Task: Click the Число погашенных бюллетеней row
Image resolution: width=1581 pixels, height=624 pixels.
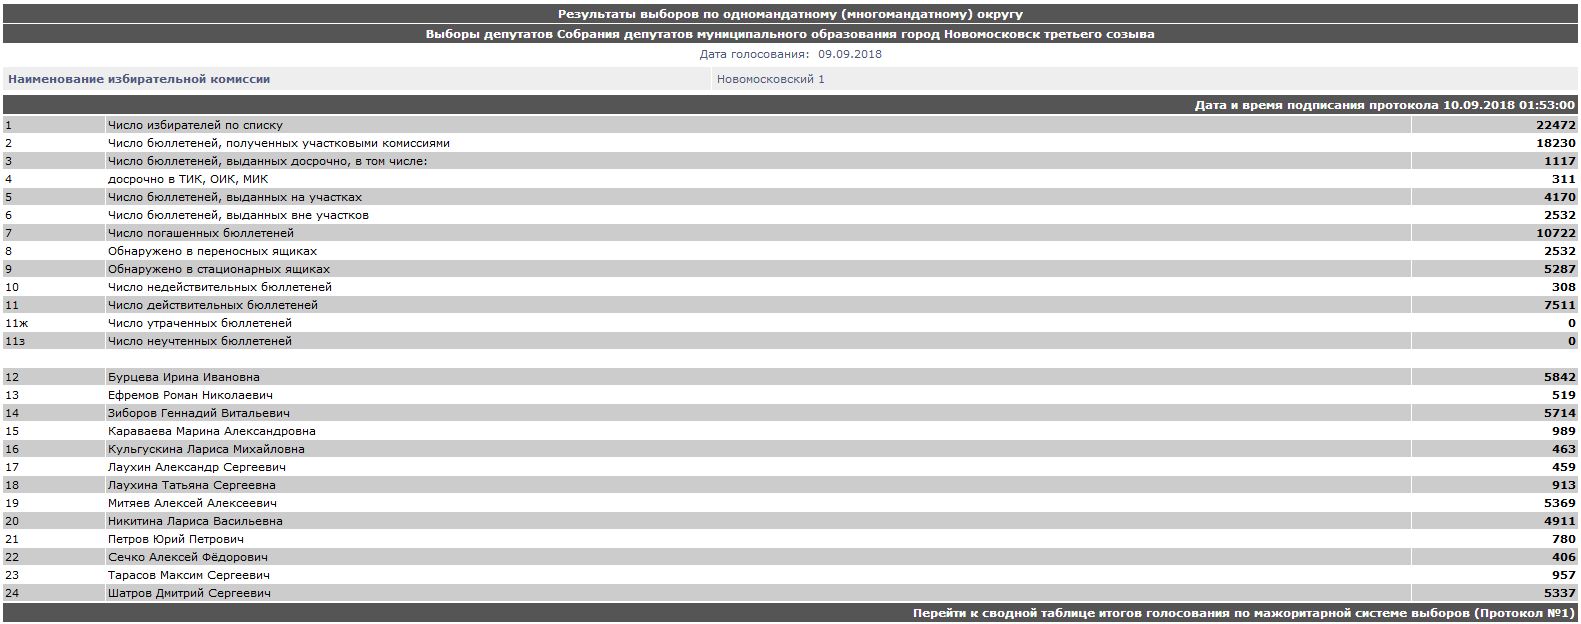Action: pos(200,233)
